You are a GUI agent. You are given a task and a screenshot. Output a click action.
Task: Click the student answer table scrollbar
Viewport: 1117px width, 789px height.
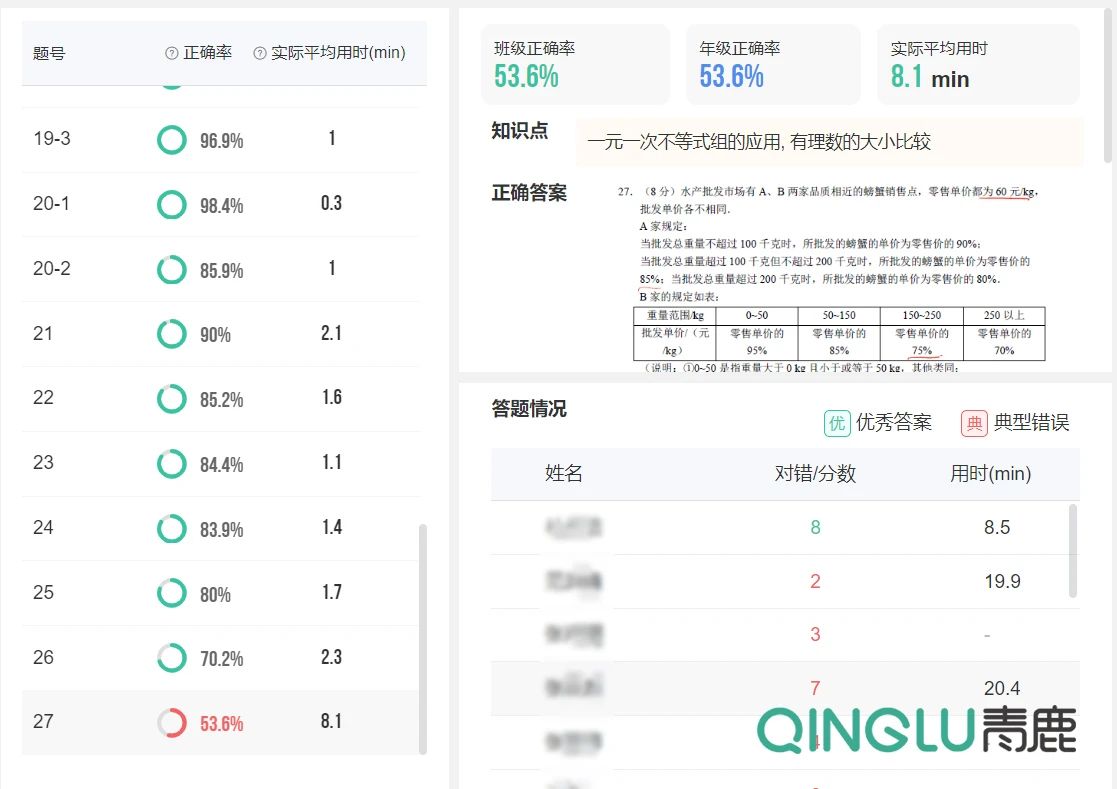point(1074,550)
